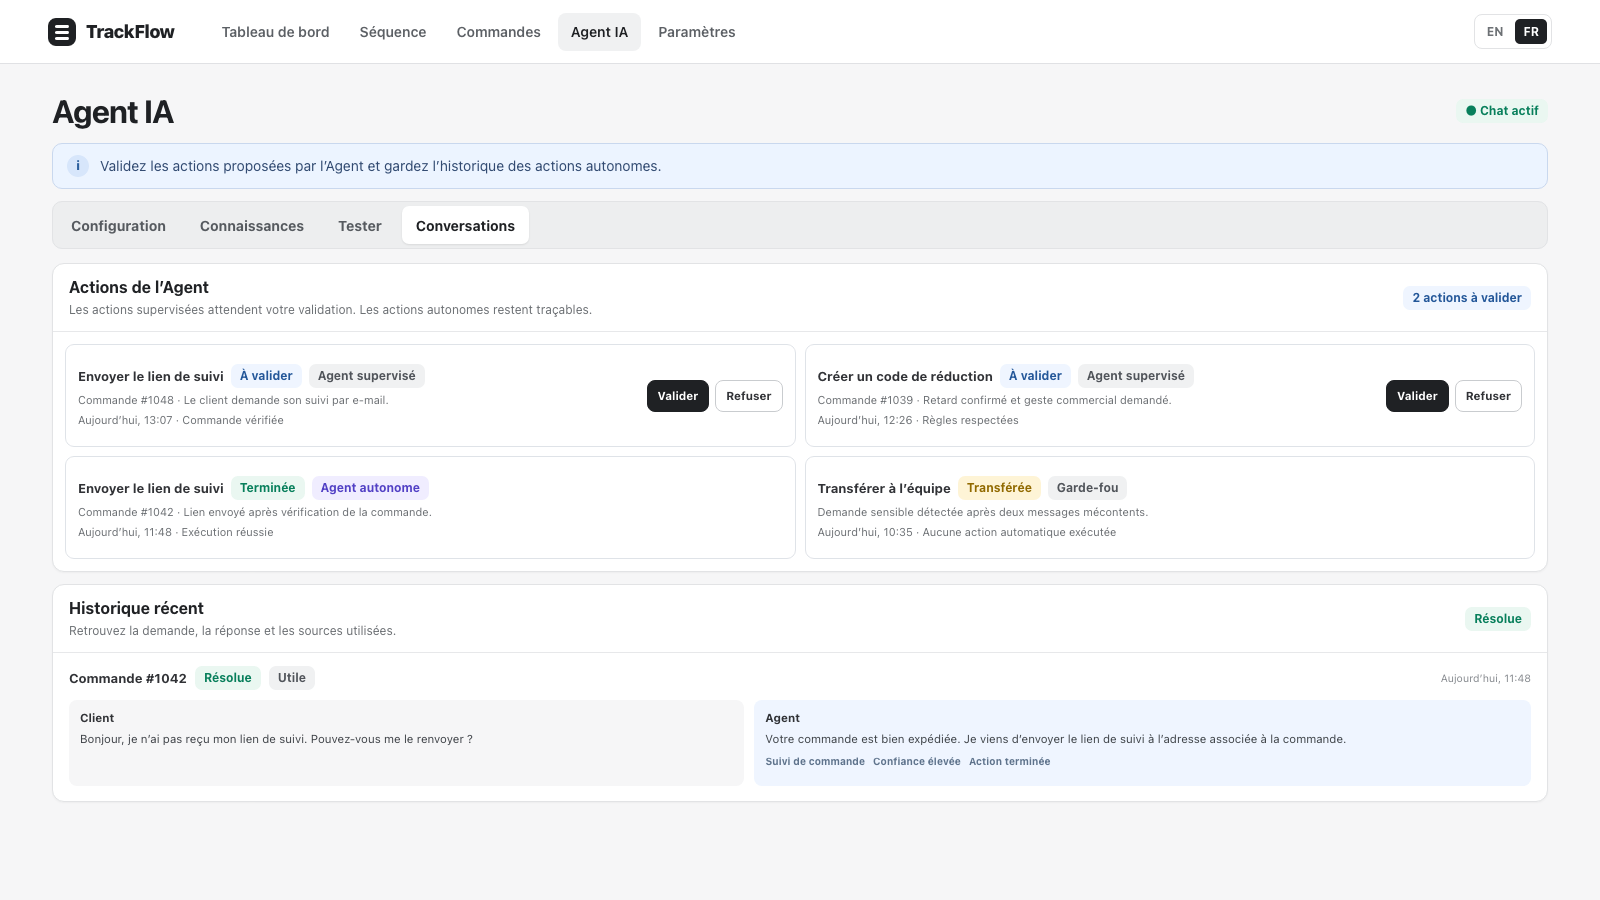Click the "Commande #1039 · Retard confirmé" description
Screen dimensions: 1600x900
tap(994, 401)
